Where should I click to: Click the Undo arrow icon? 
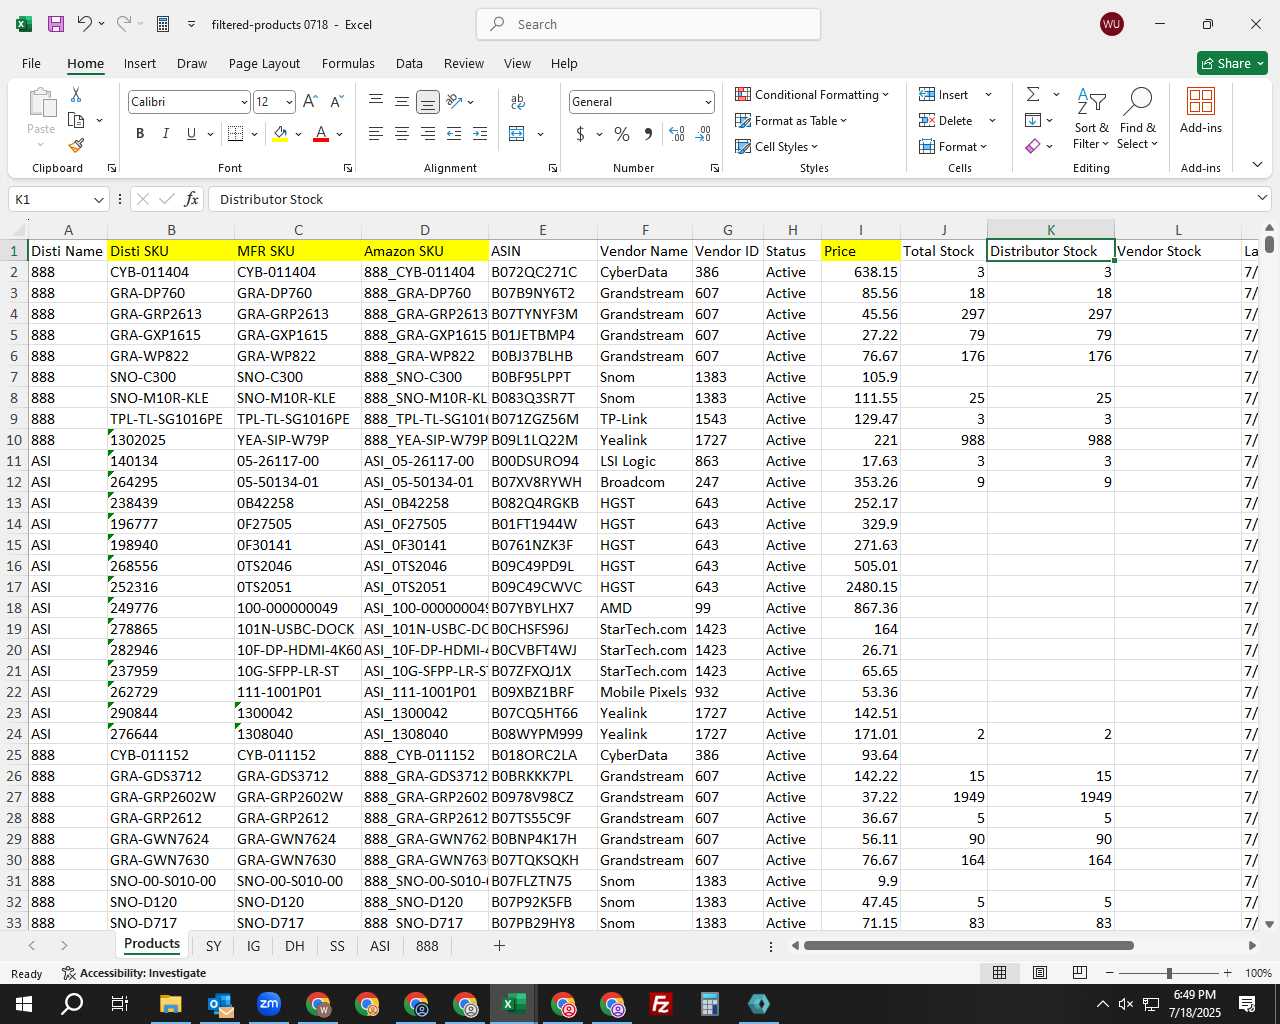point(84,24)
